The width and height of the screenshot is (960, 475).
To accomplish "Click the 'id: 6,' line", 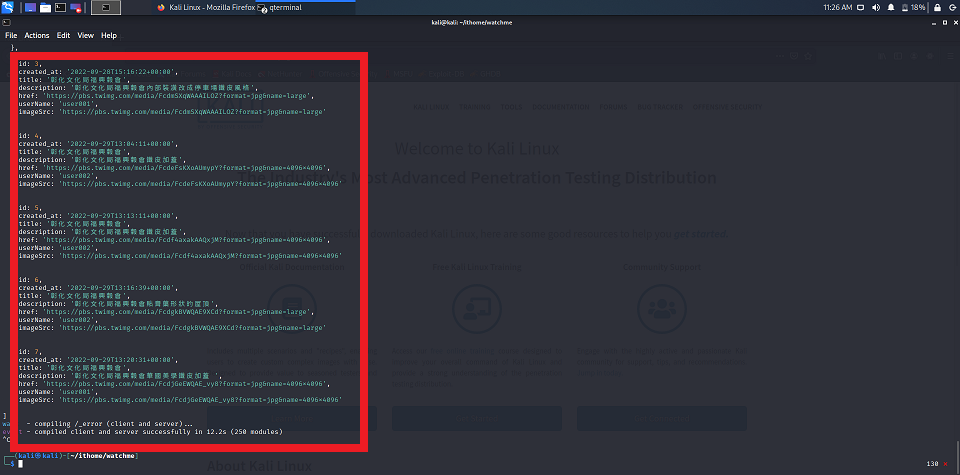I will pyautogui.click(x=29, y=279).
